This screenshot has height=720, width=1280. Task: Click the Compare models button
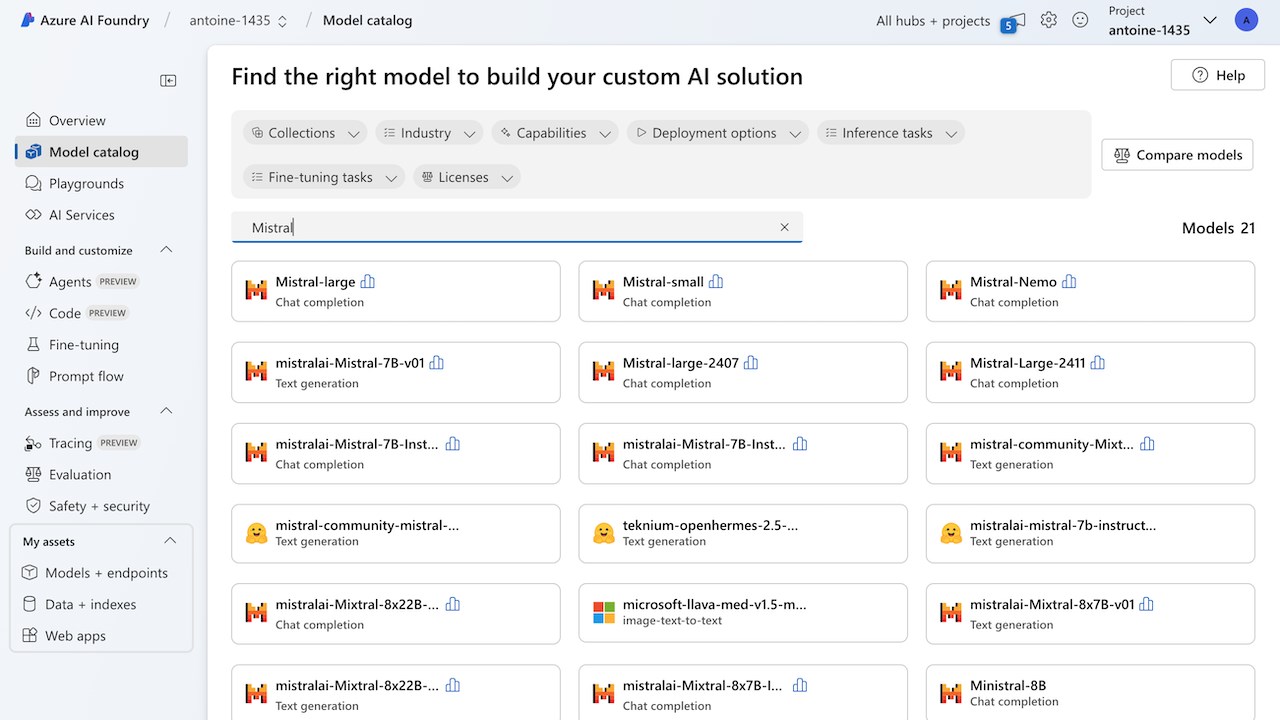(x=1177, y=155)
